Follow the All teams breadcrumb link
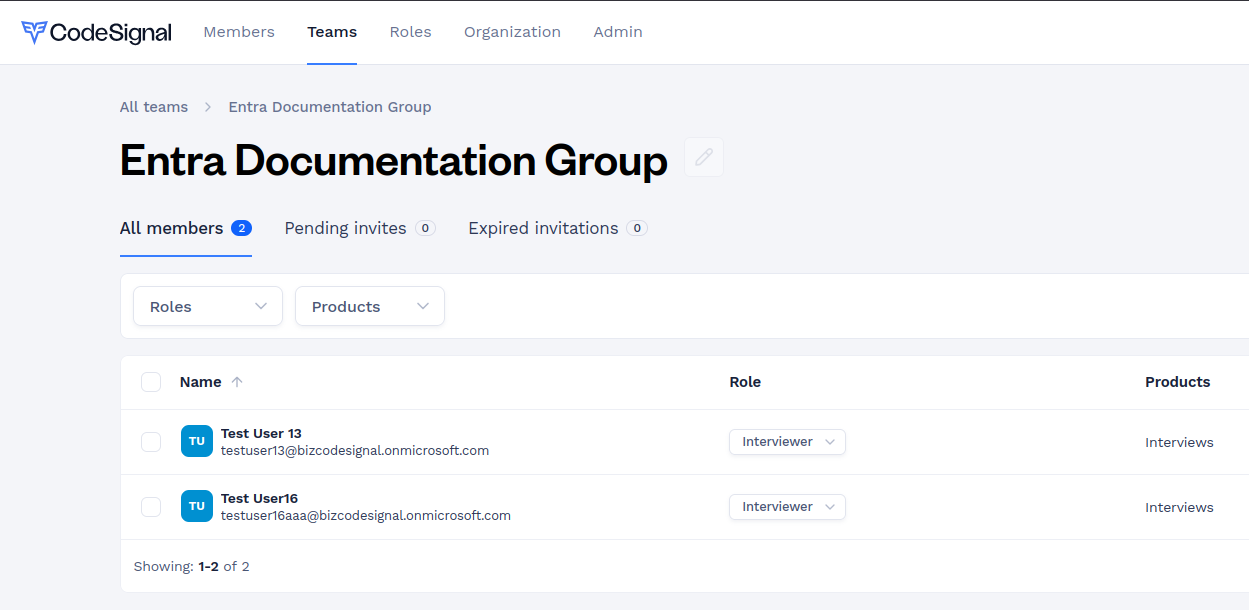 coord(154,107)
